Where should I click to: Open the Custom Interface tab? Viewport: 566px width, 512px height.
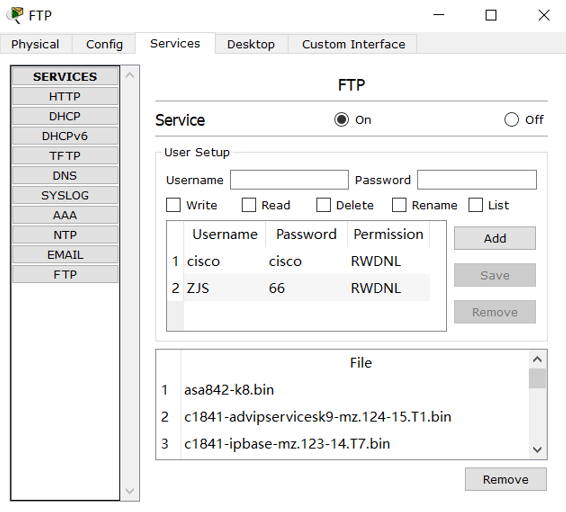coord(353,44)
